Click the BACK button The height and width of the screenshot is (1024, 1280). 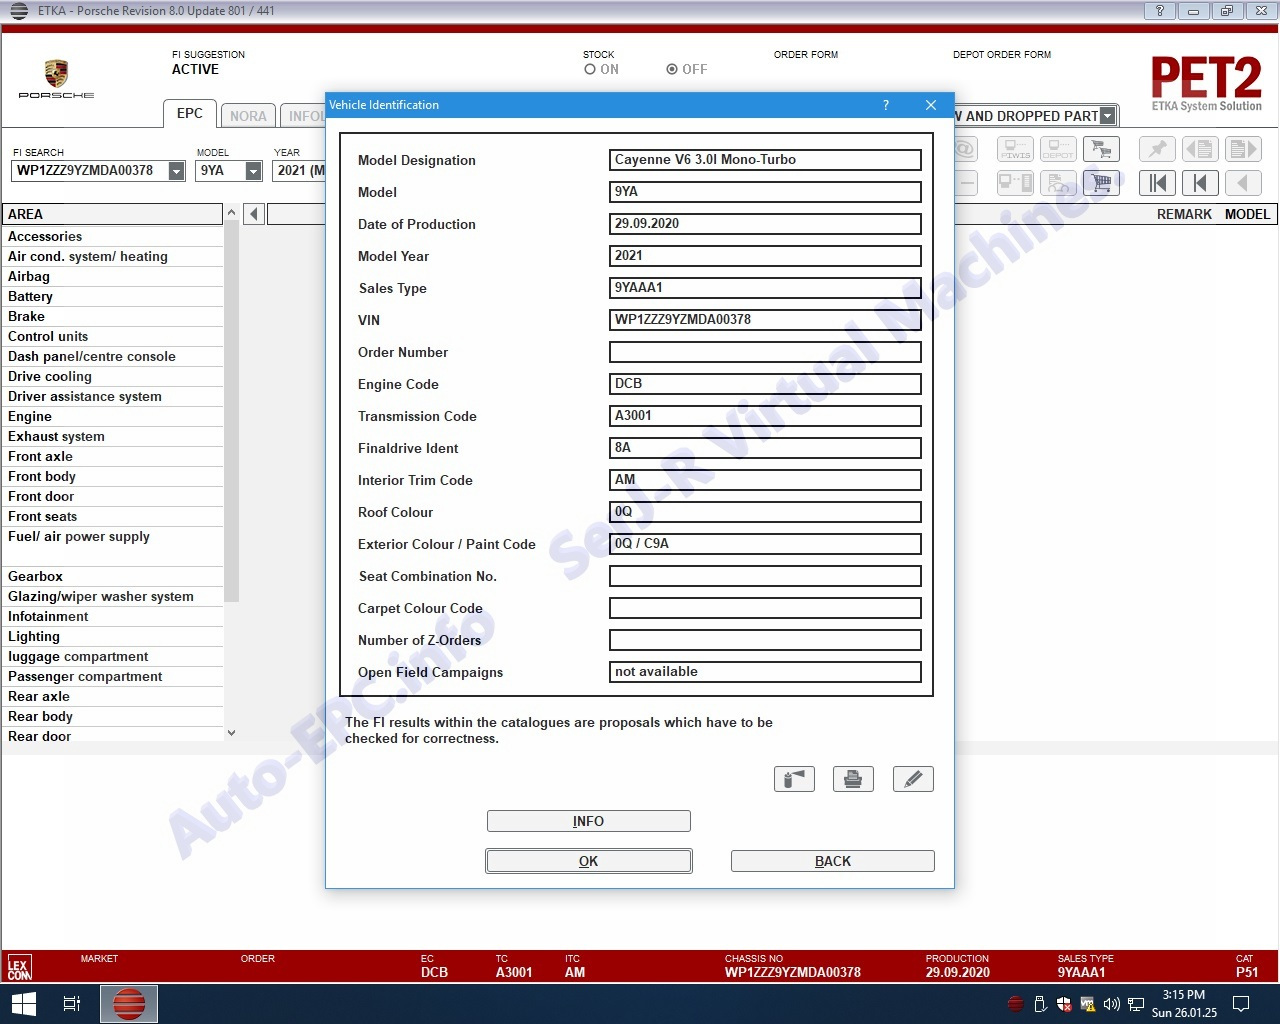832,861
